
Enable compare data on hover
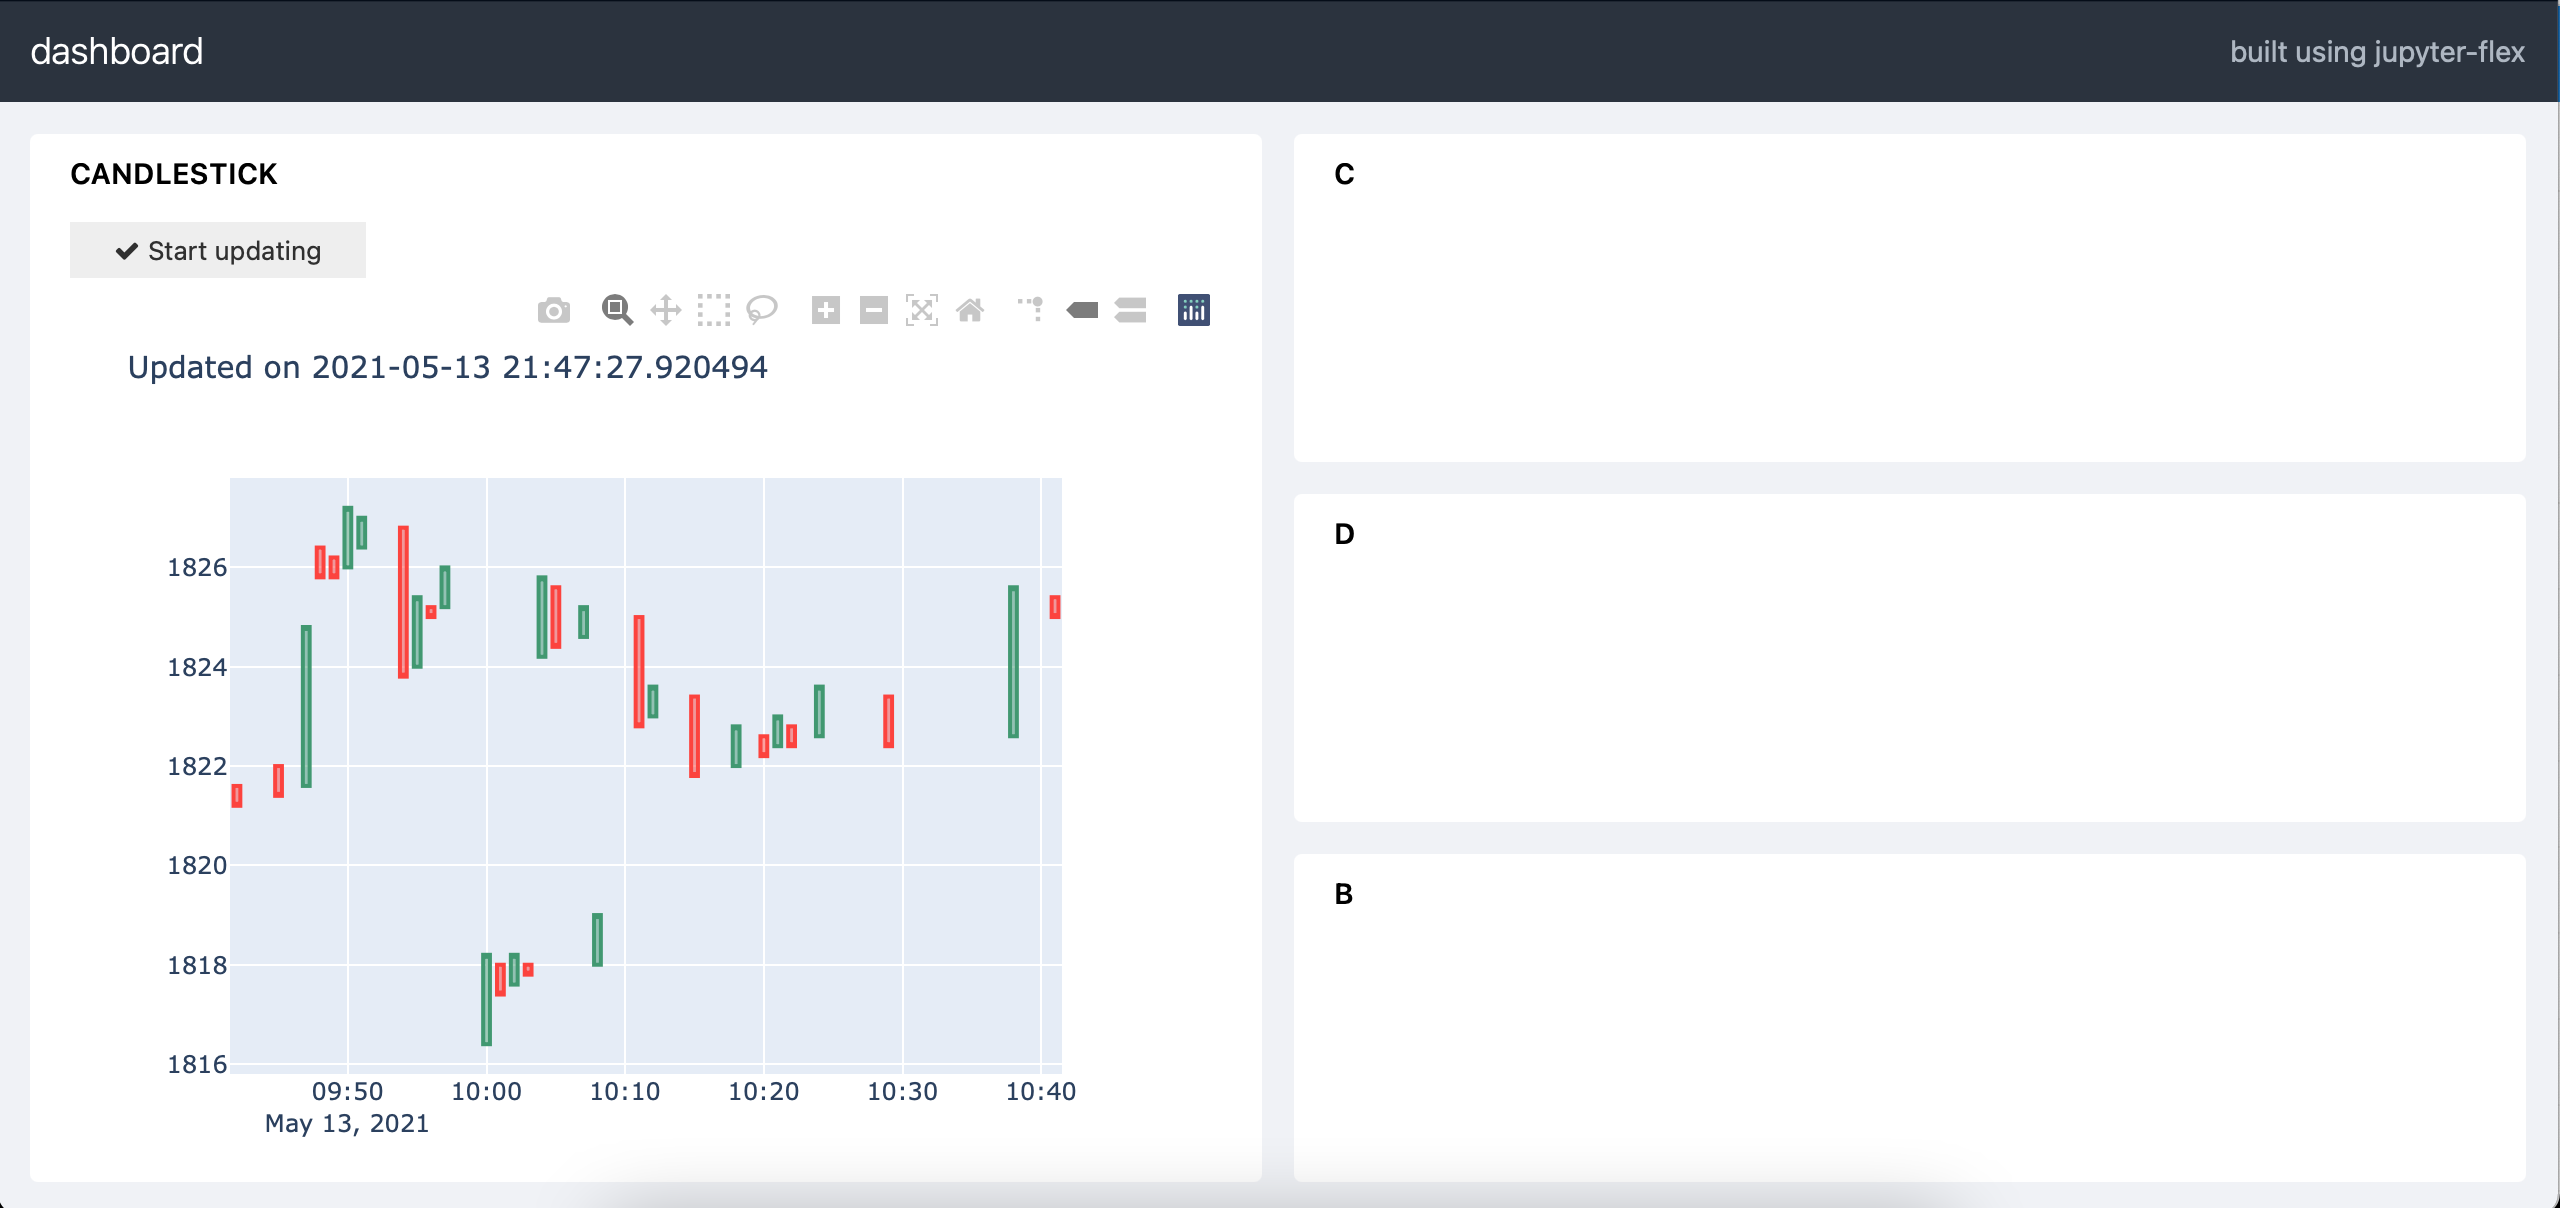[1131, 310]
